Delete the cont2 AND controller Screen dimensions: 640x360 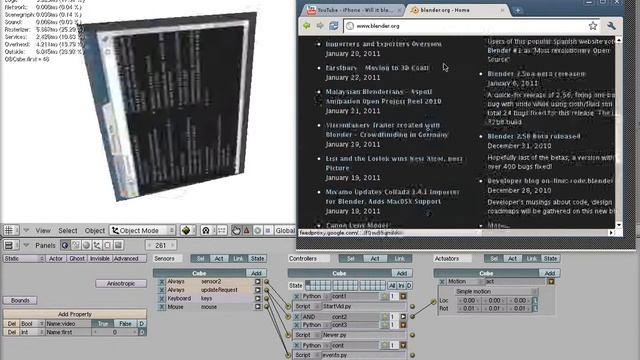[297, 317]
